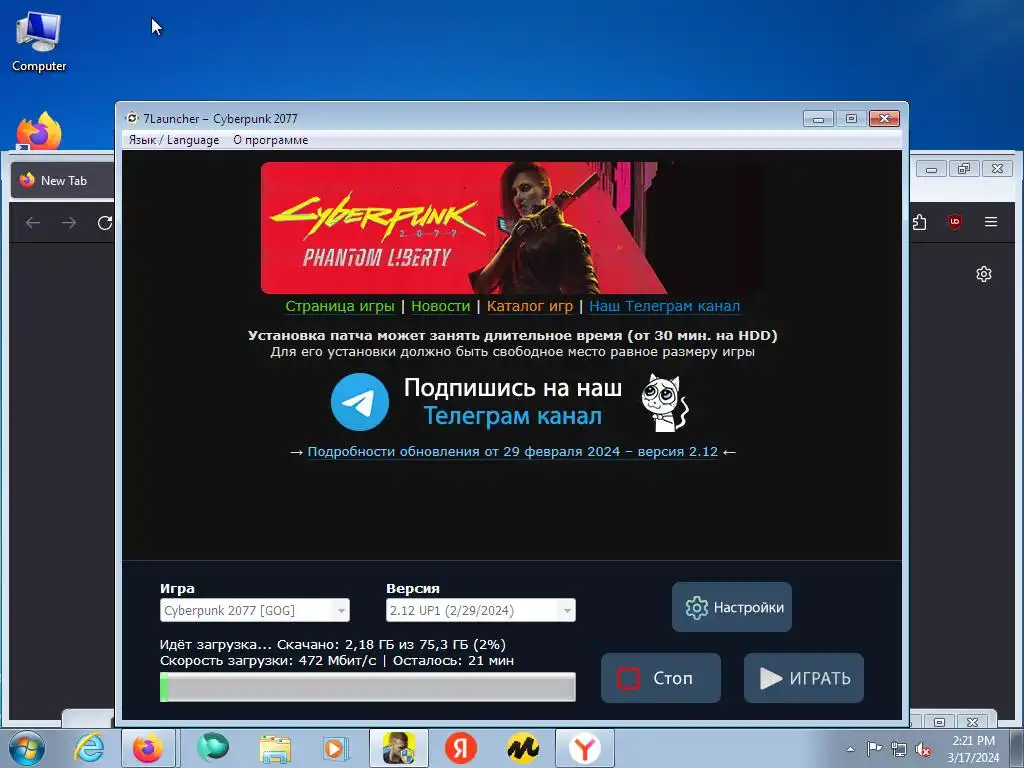Expand the Версия dropdown 2.12 UP1
The height and width of the screenshot is (768, 1024).
pos(481,610)
